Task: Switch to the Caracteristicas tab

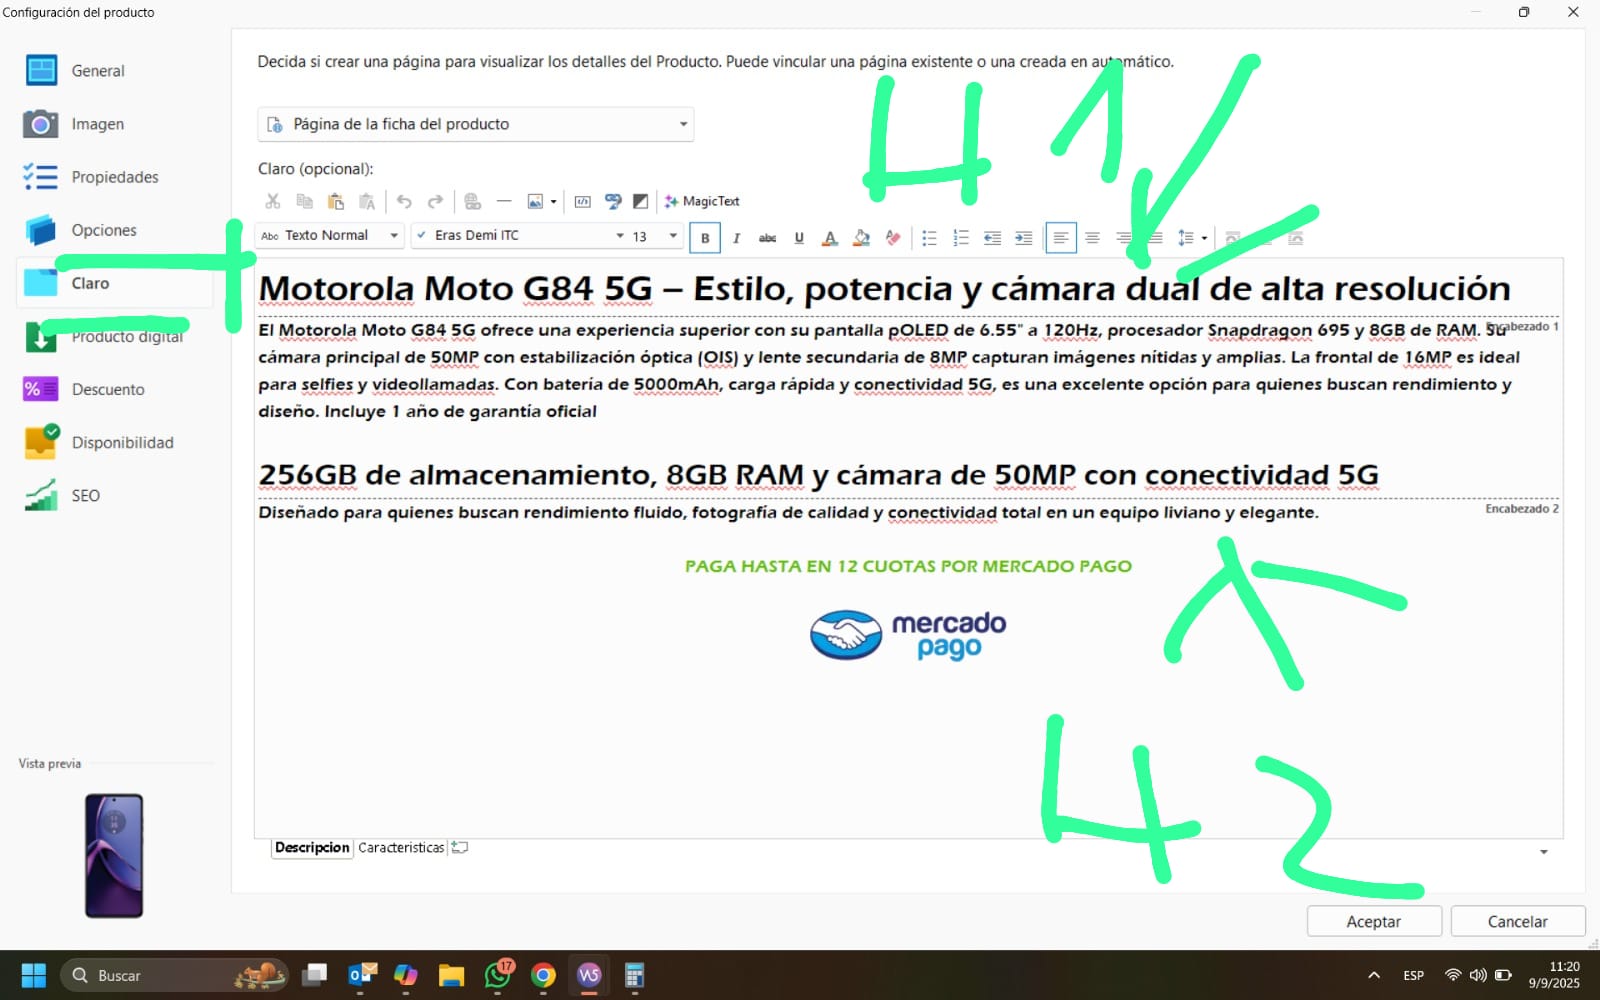Action: tap(401, 847)
